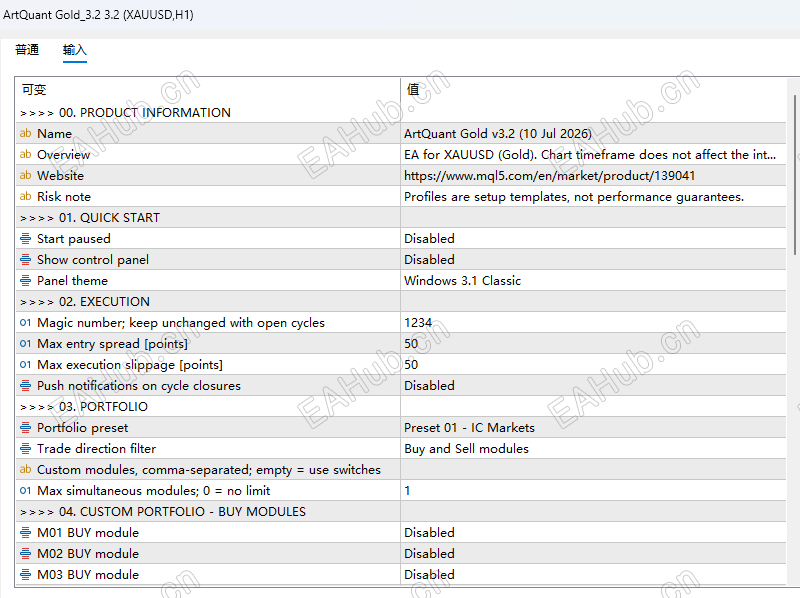Open Trade direction filter value Buy and Sell modules
Screen dimensions: 800x598
coord(593,448)
